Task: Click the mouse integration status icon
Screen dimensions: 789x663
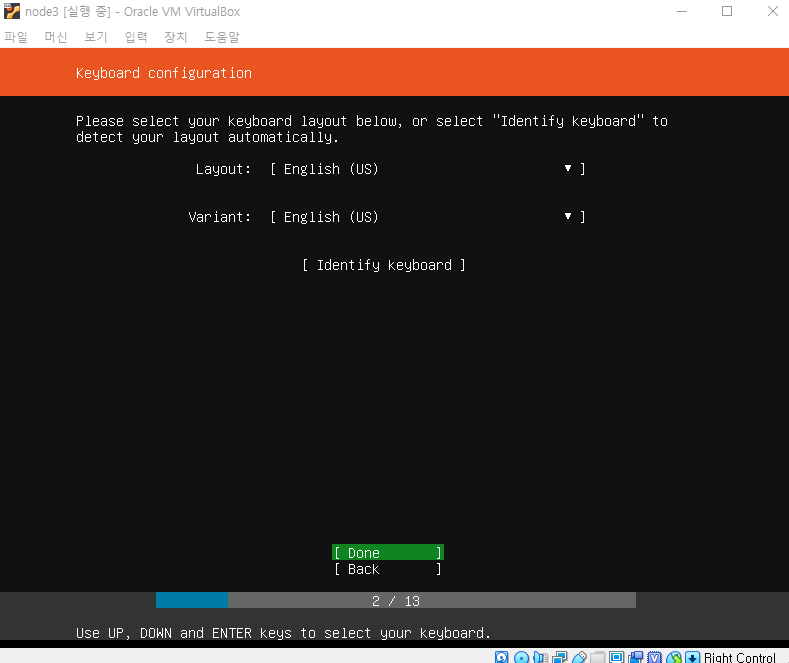Action: (674, 657)
